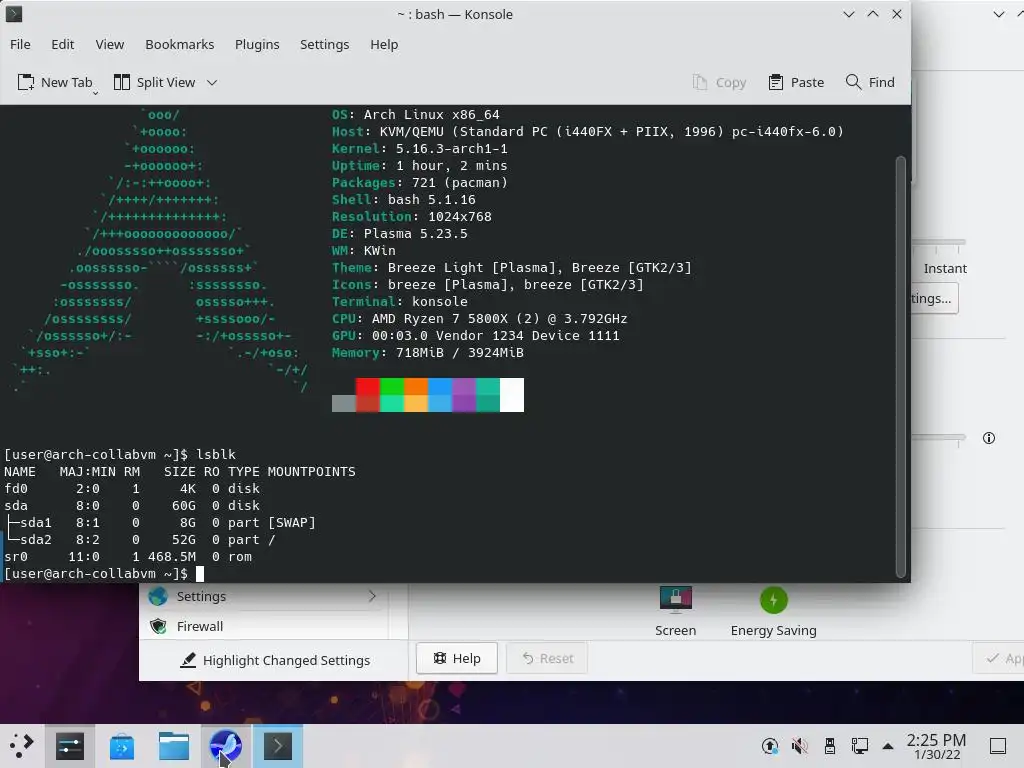Click the Help button in System Settings
This screenshot has width=1024, height=768.
point(456,658)
